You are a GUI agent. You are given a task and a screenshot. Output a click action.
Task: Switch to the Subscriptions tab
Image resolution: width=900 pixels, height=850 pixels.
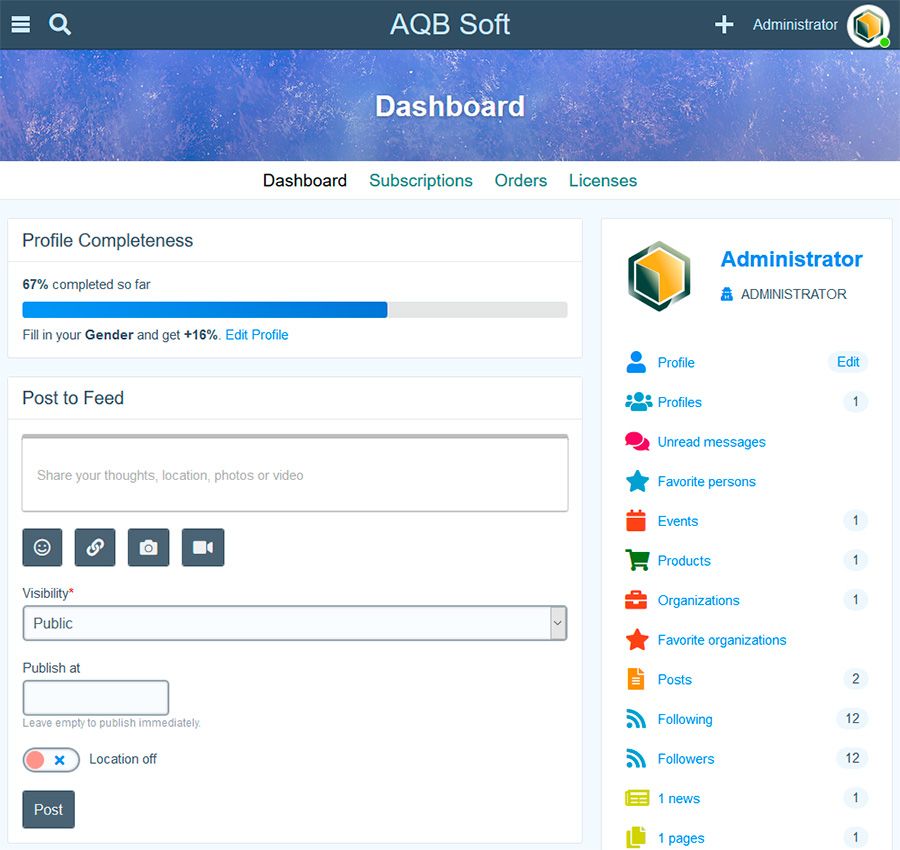[x=421, y=181]
